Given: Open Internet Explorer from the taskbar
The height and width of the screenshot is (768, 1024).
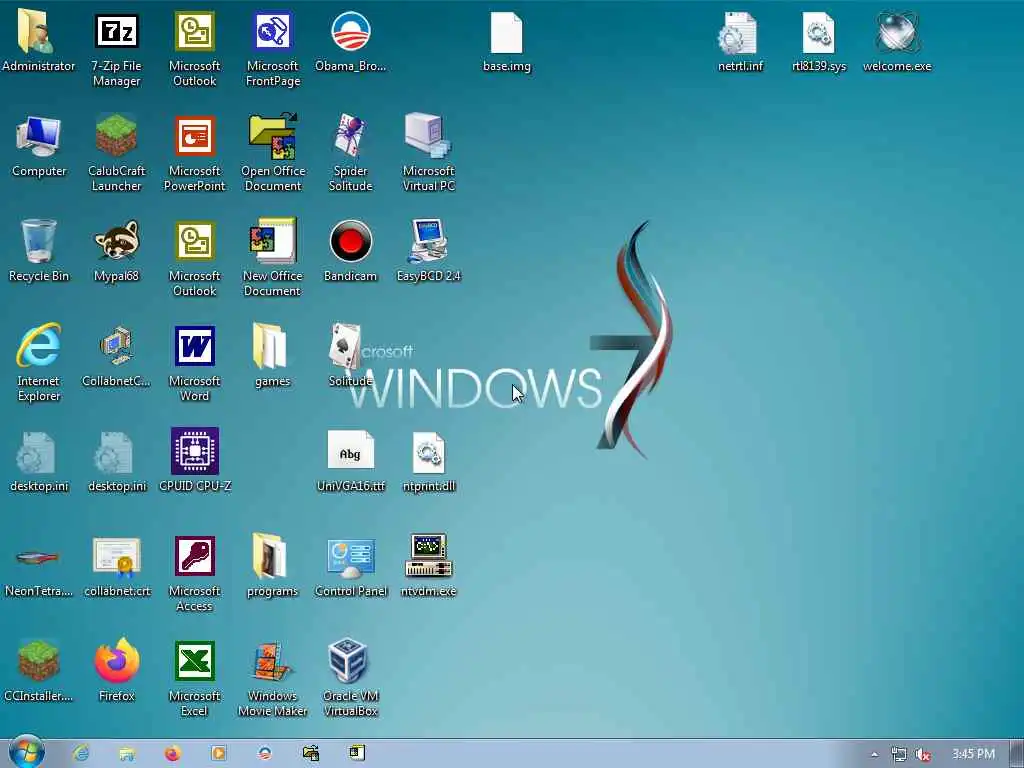Looking at the screenshot, I should click(81, 754).
